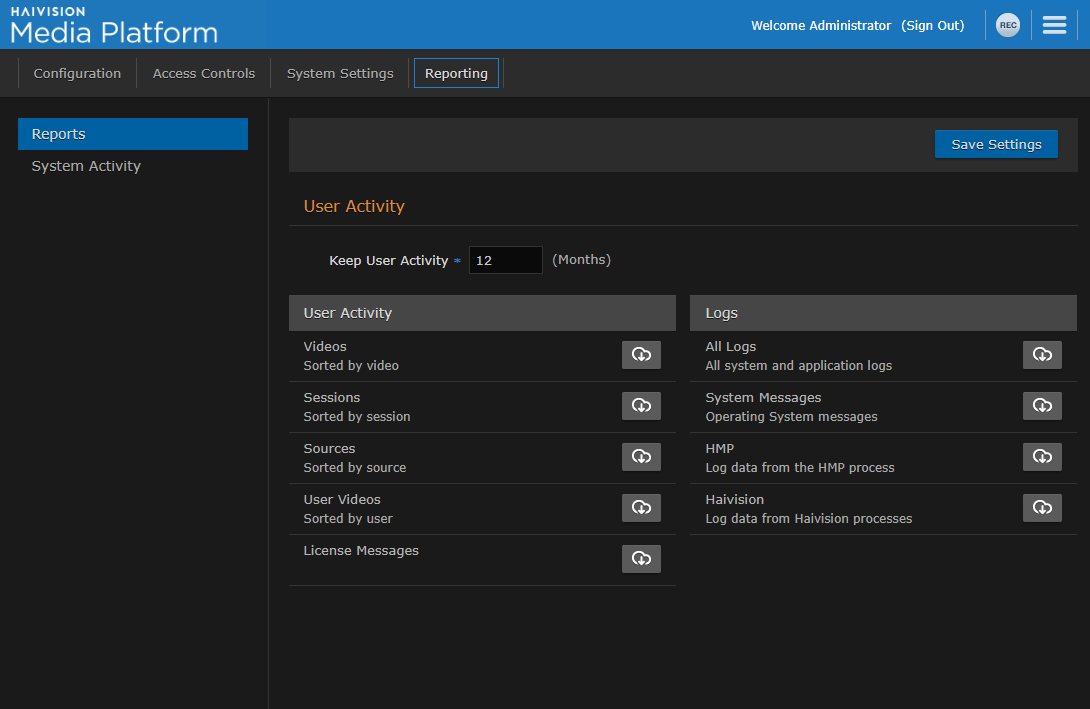Open the hamburger navigation menu
The height and width of the screenshot is (709, 1090).
(1054, 25)
